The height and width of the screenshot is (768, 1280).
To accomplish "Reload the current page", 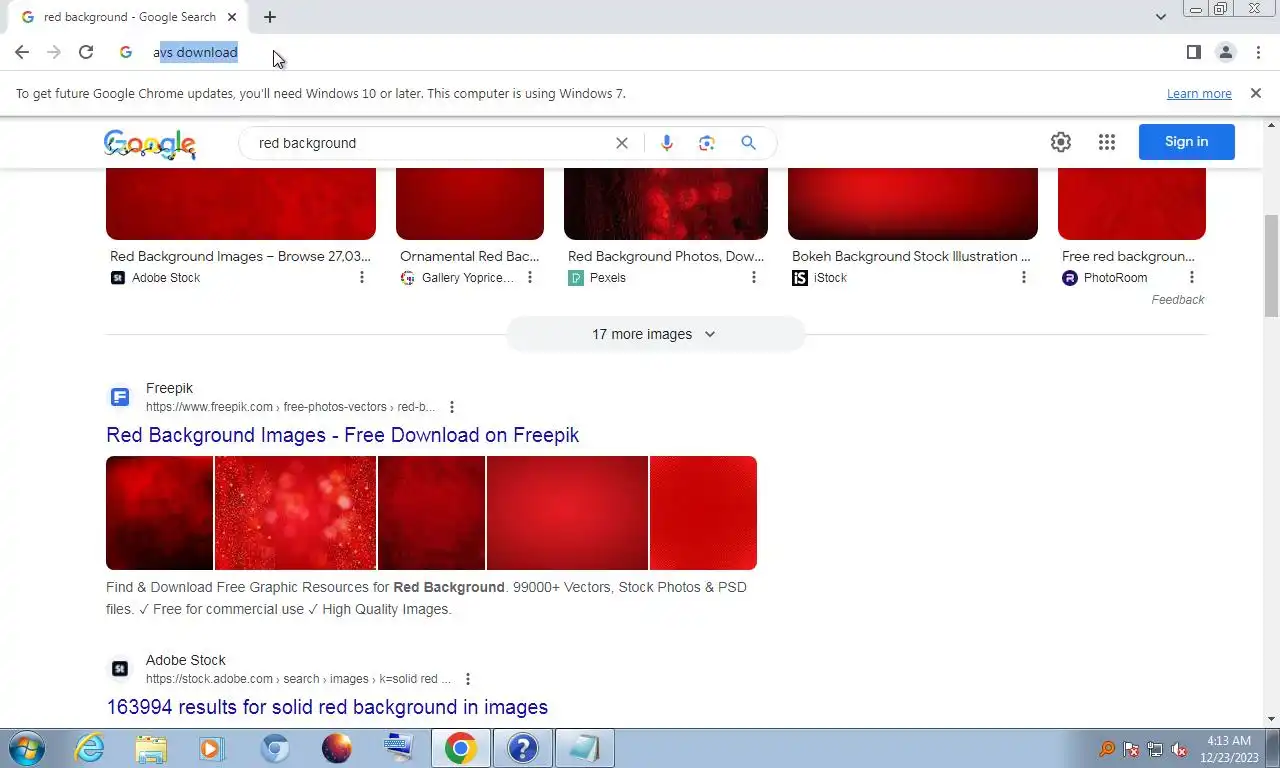I will (x=86, y=52).
